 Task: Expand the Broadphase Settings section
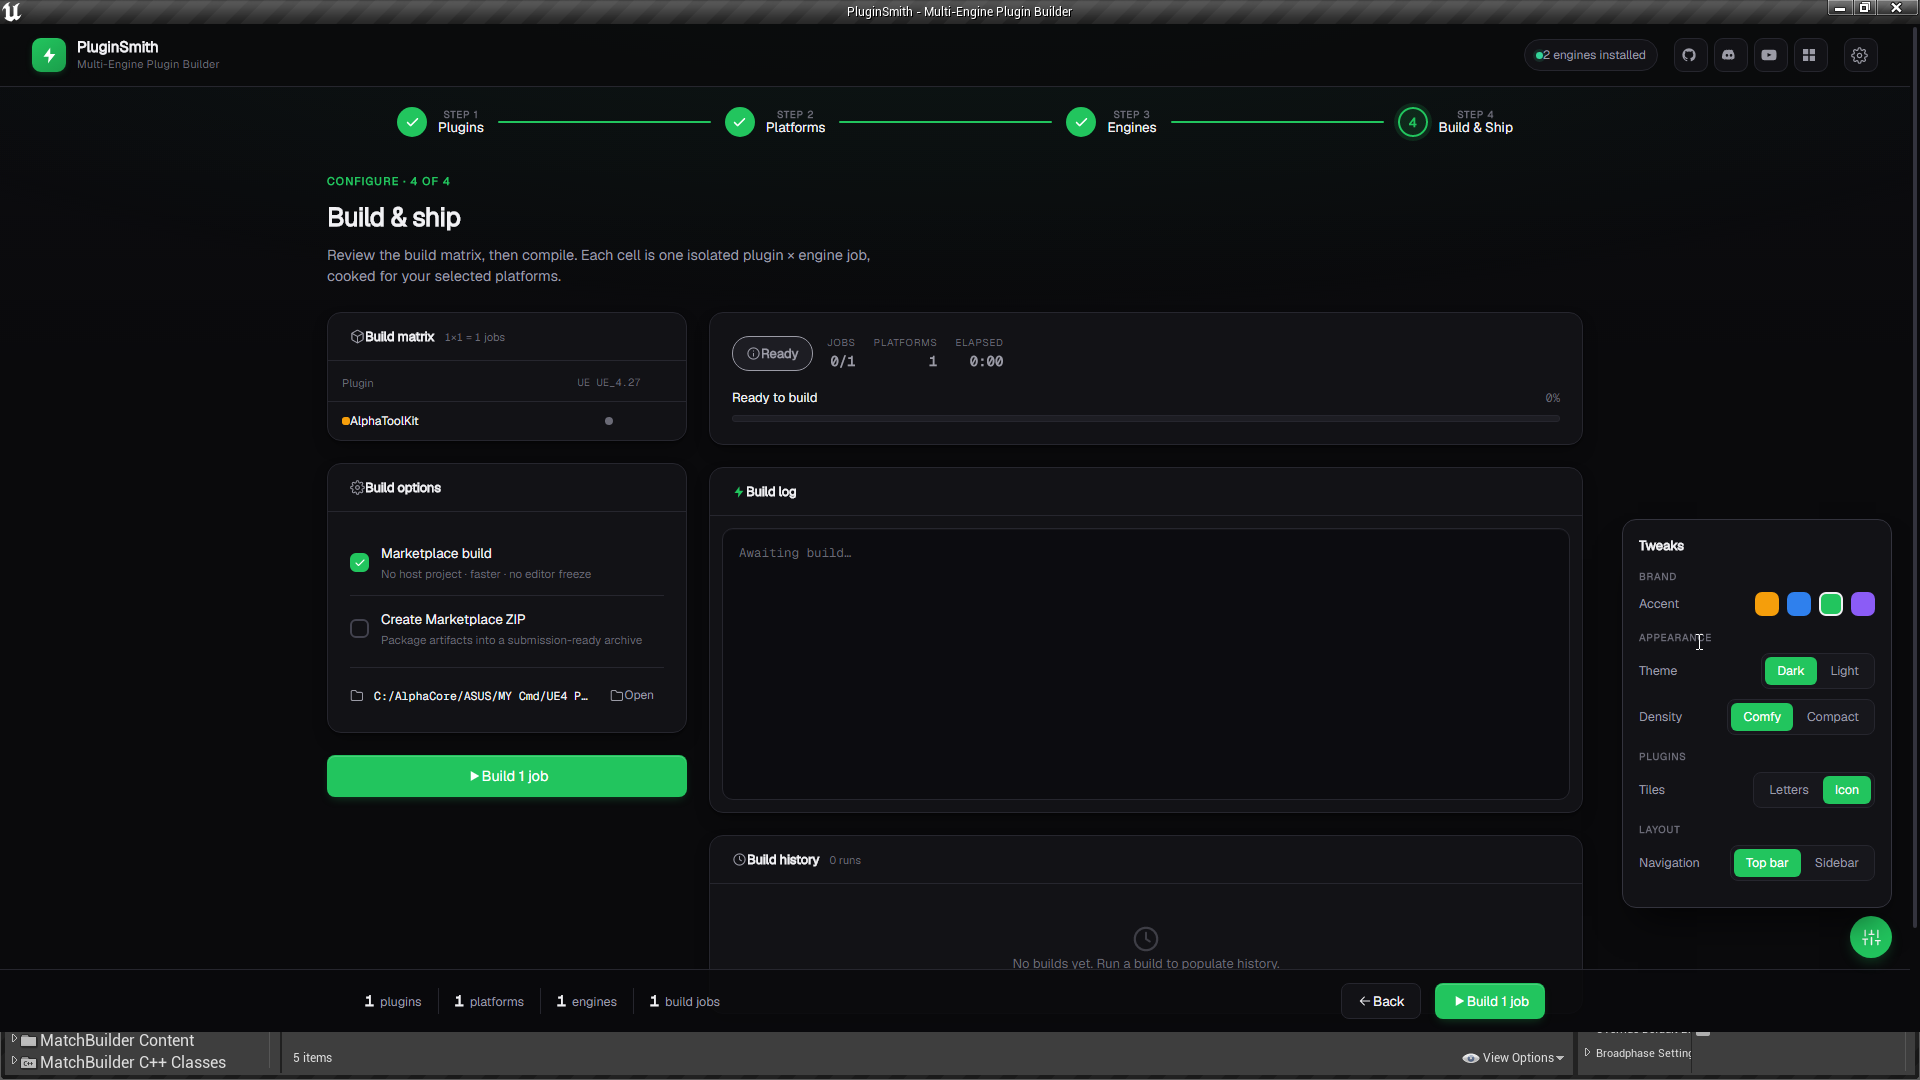click(1587, 1053)
